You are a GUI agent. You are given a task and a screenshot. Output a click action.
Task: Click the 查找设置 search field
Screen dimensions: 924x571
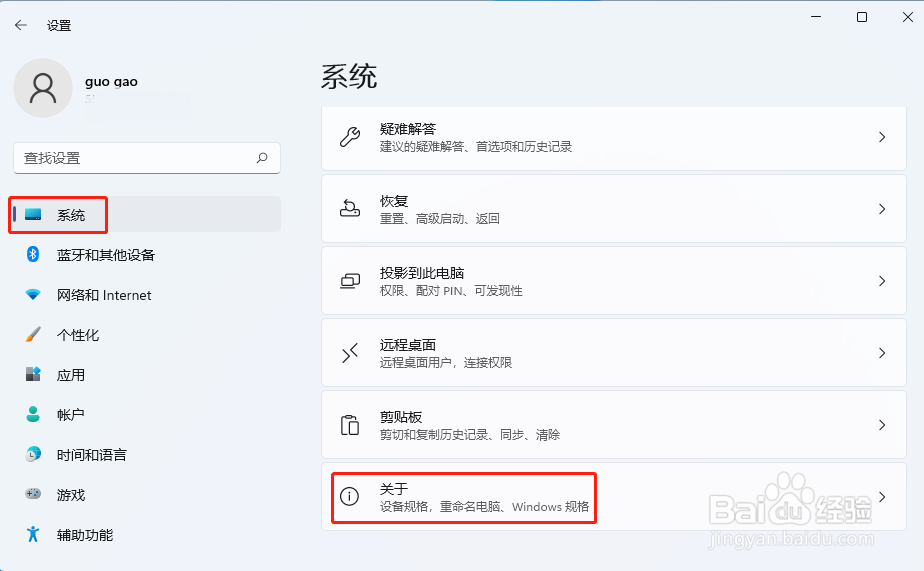tap(147, 158)
